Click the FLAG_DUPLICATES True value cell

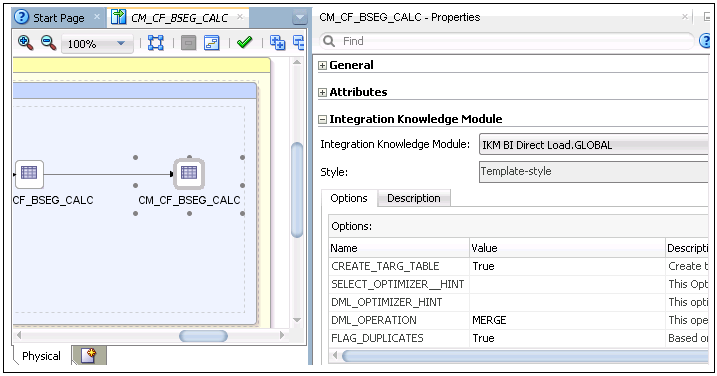(567, 338)
